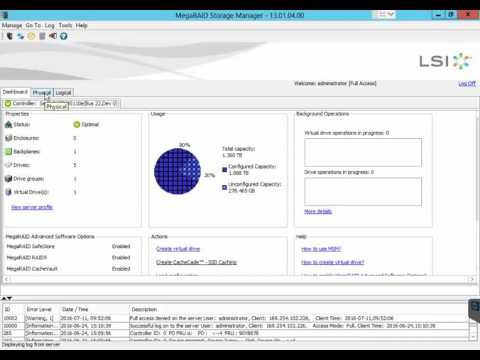Open How to create virtual drive link
Image resolution: width=480 pixels, height=360 pixels.
(x=333, y=262)
